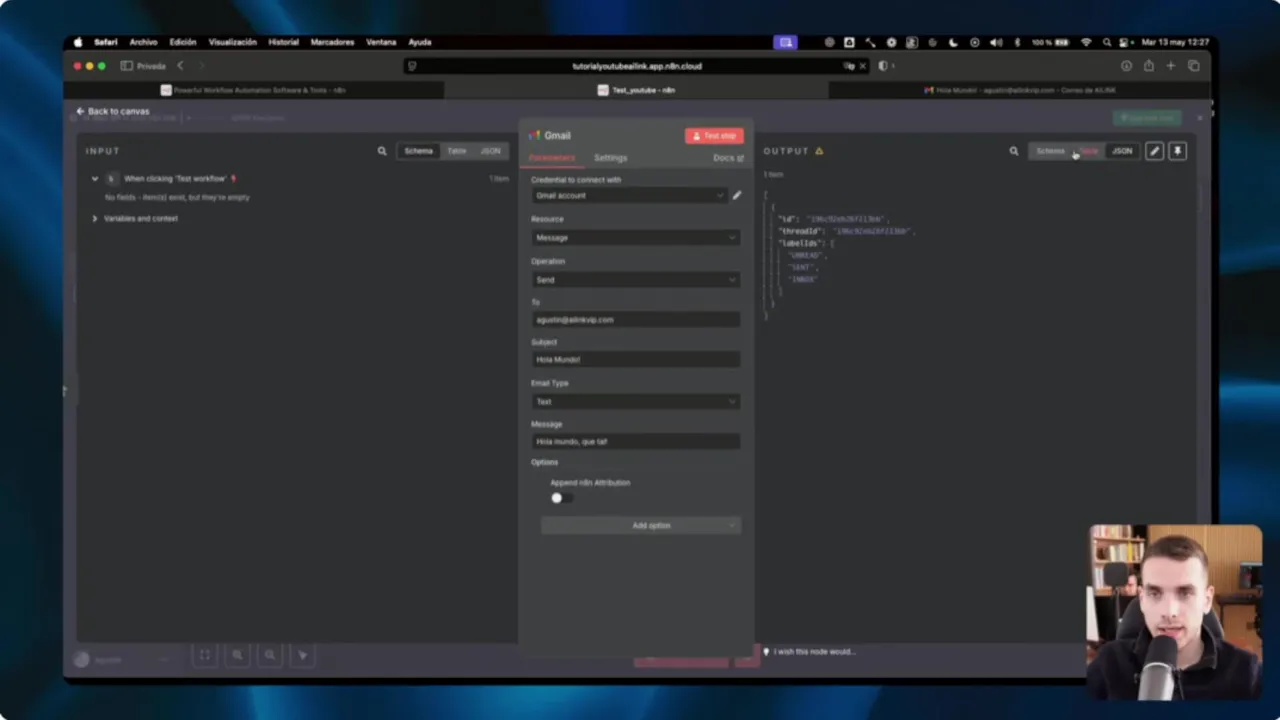
Task: Open the Docs link
Action: click(x=728, y=158)
